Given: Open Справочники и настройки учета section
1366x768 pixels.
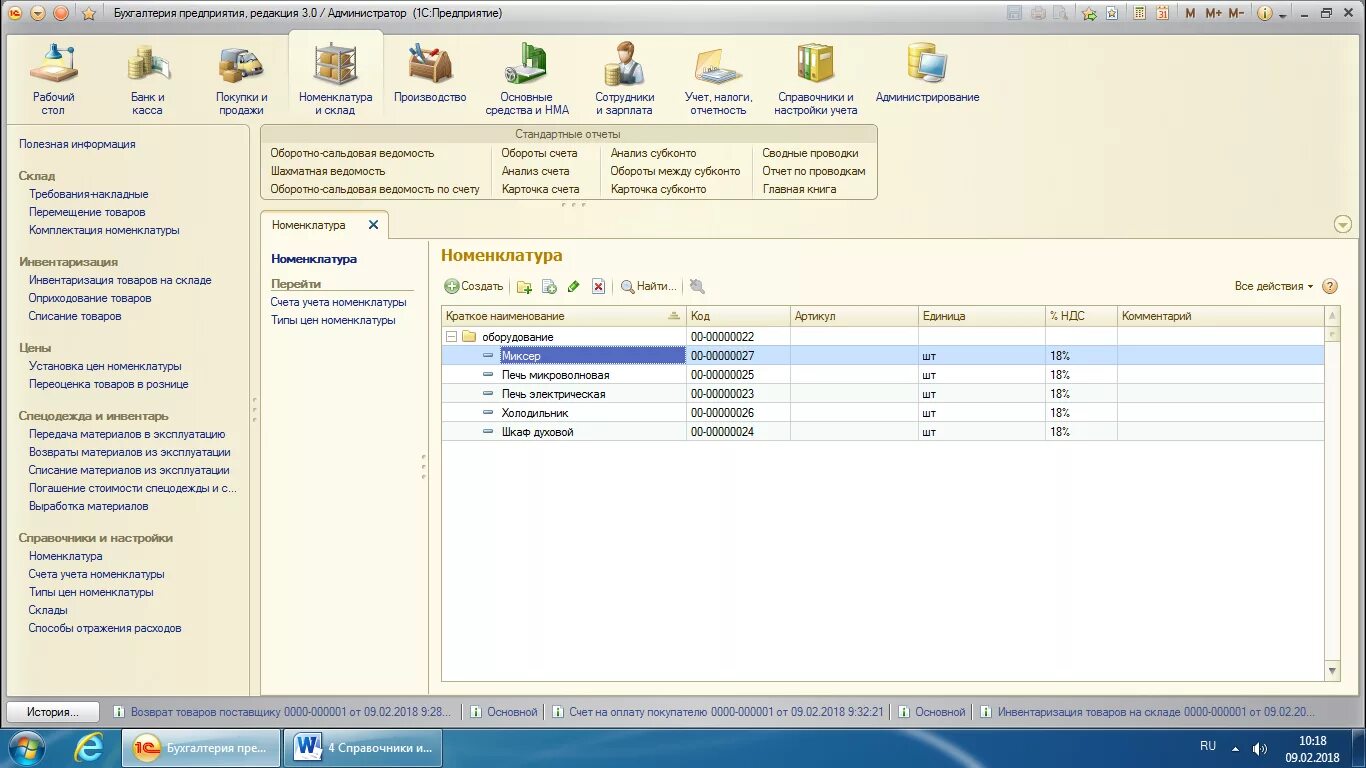Looking at the screenshot, I should [815, 79].
